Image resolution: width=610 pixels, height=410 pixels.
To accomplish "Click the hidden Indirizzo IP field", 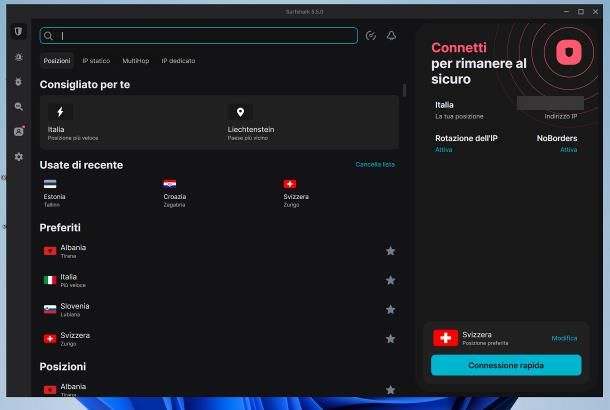I will 550,103.
